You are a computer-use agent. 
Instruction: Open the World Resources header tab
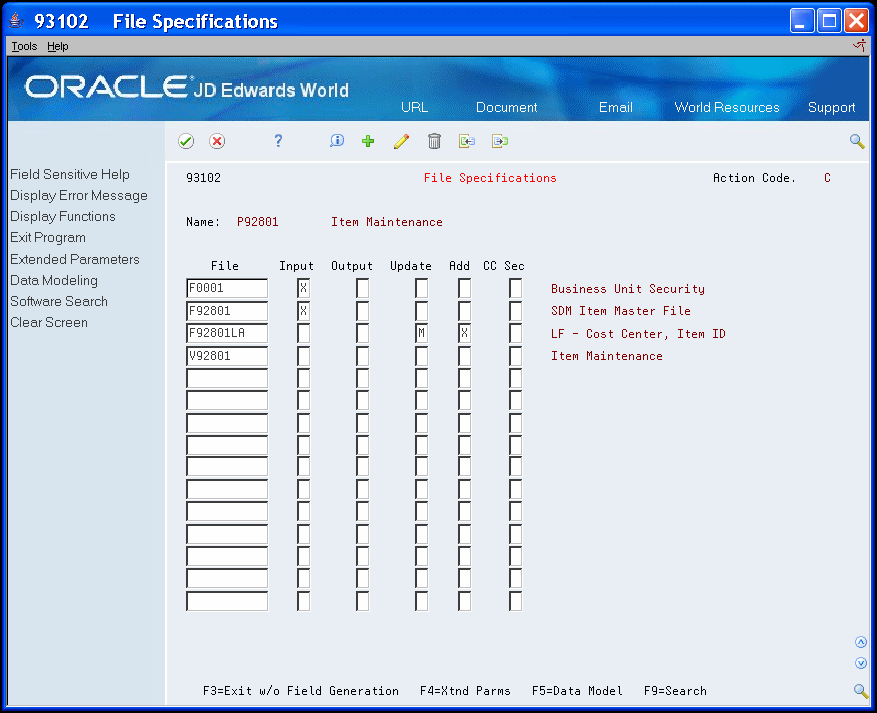(727, 107)
